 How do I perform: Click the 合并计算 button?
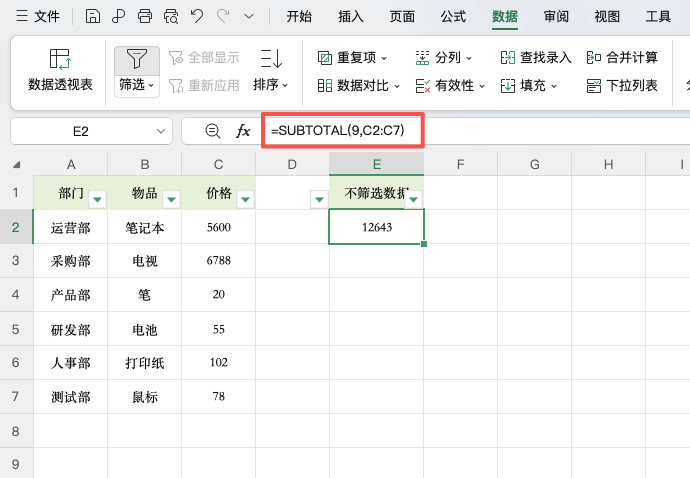tap(622, 58)
